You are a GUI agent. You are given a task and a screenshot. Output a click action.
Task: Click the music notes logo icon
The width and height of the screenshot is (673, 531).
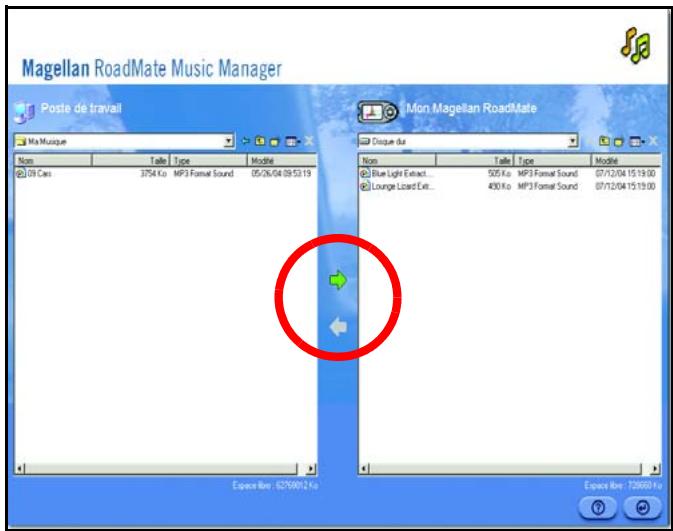click(636, 45)
